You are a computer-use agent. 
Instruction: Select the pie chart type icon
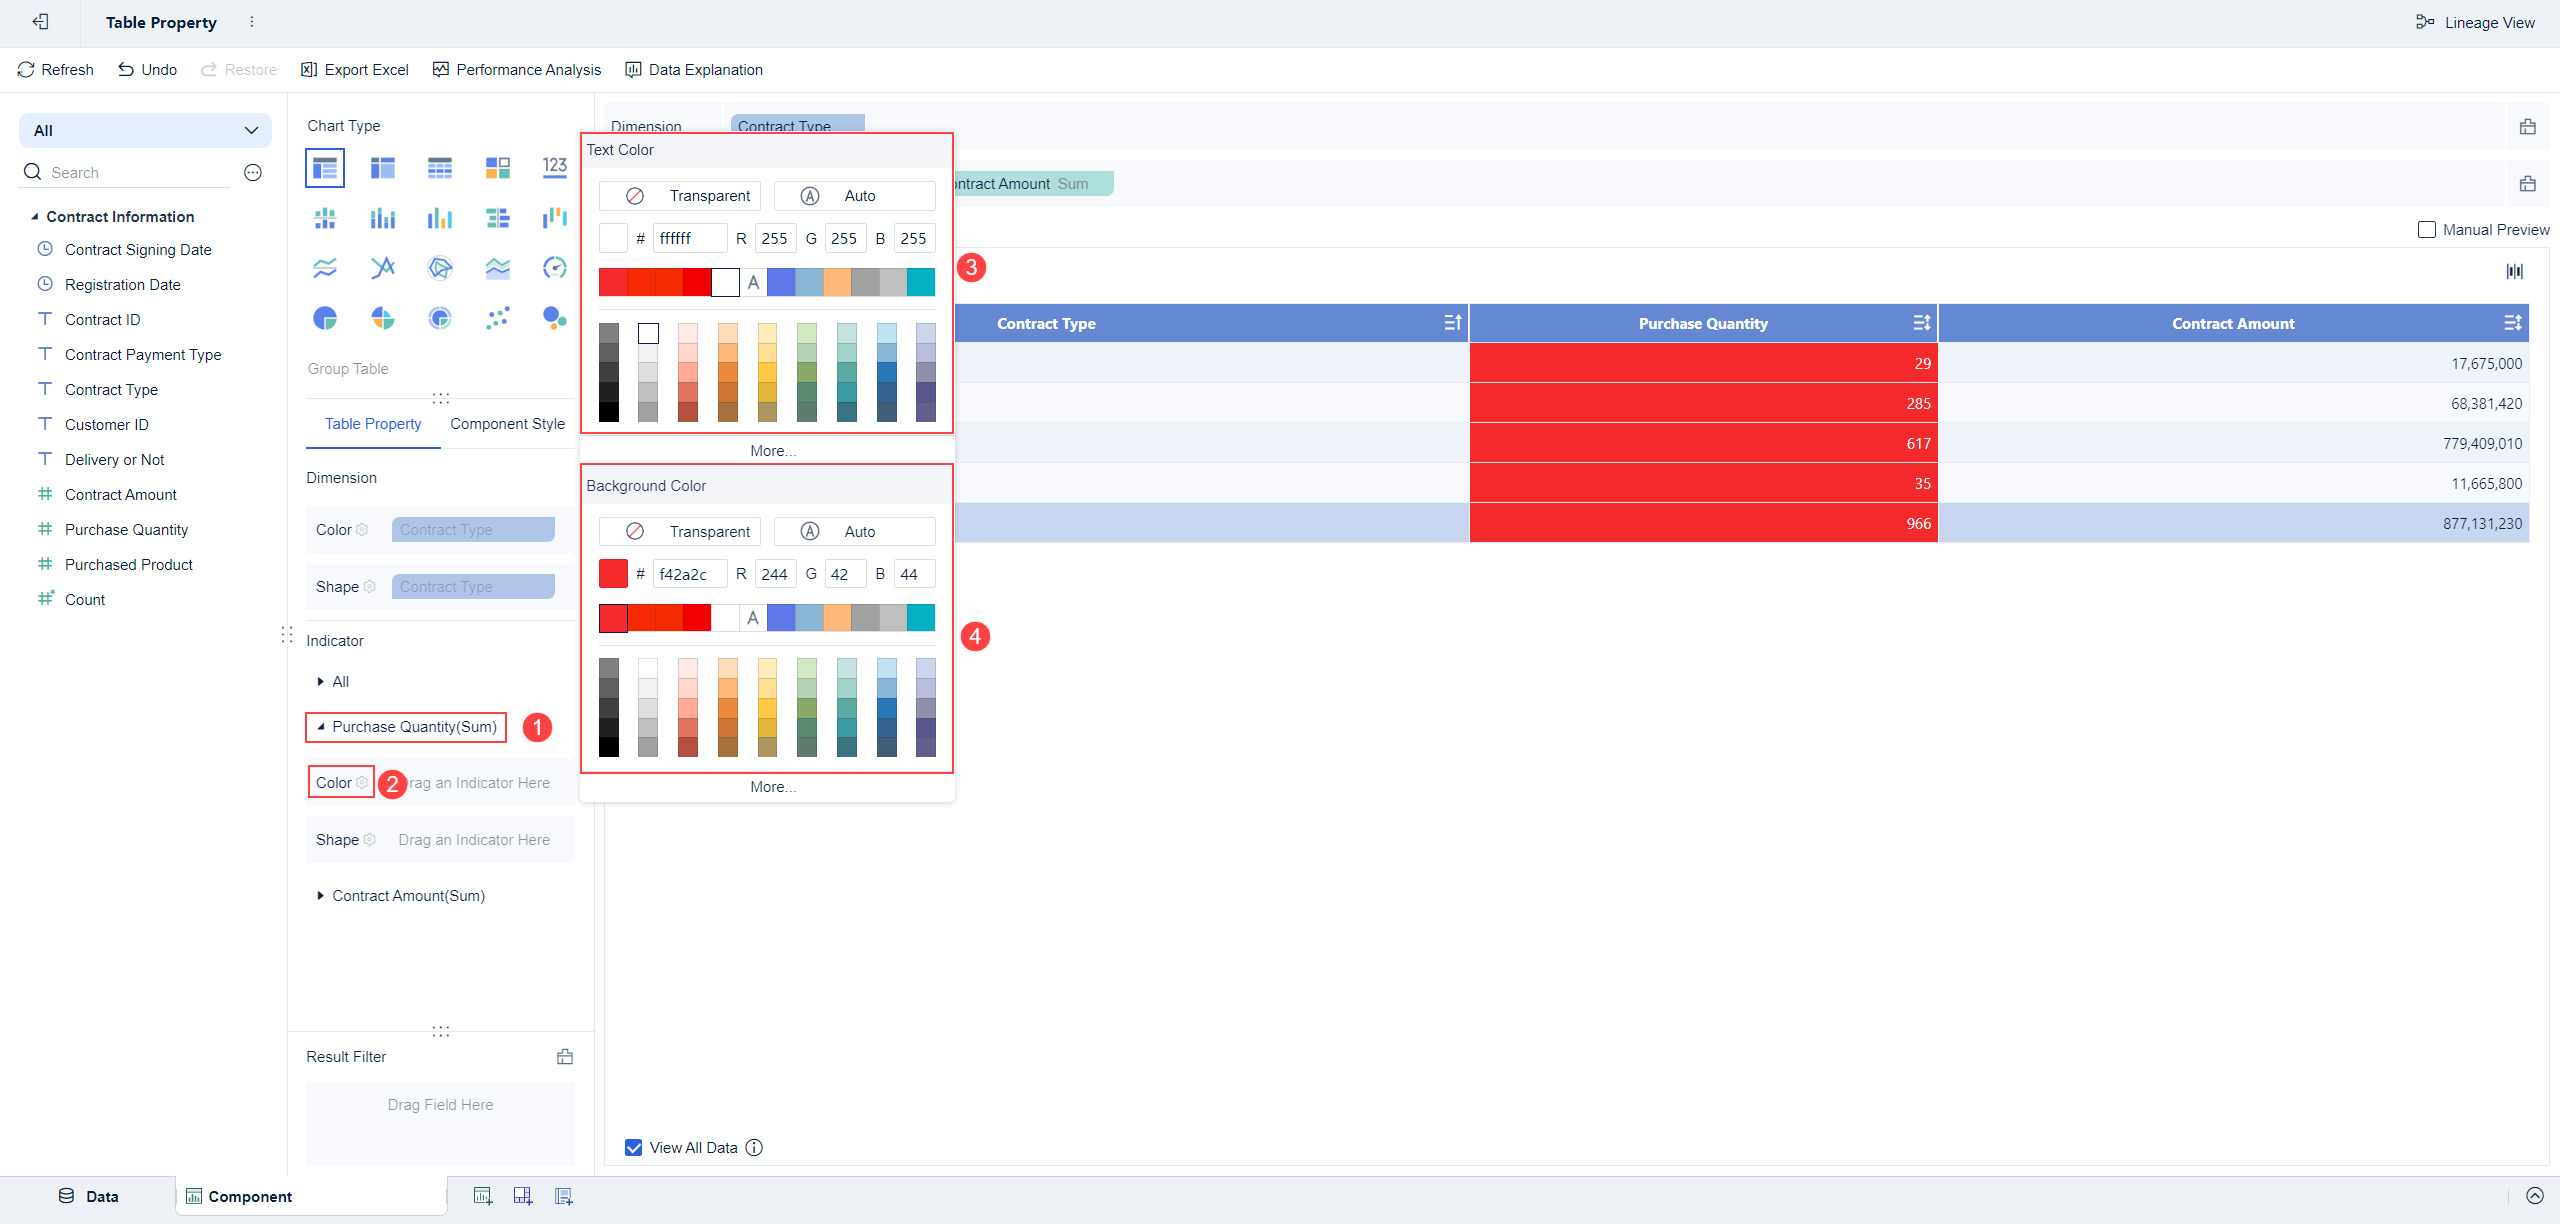point(325,318)
